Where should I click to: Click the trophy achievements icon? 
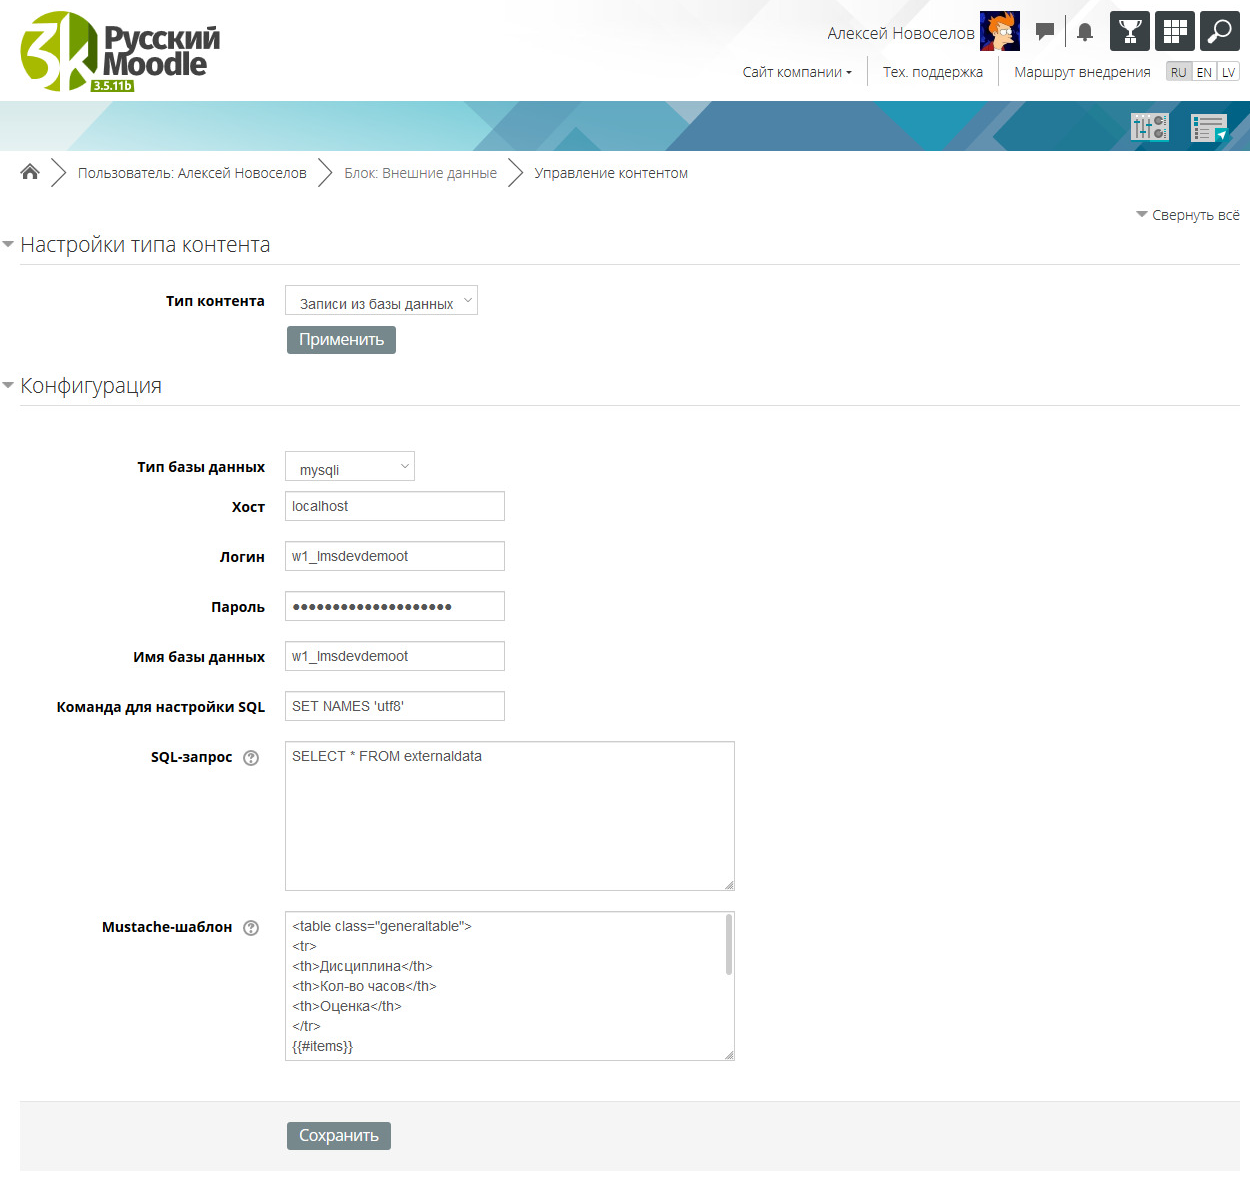[x=1130, y=31]
